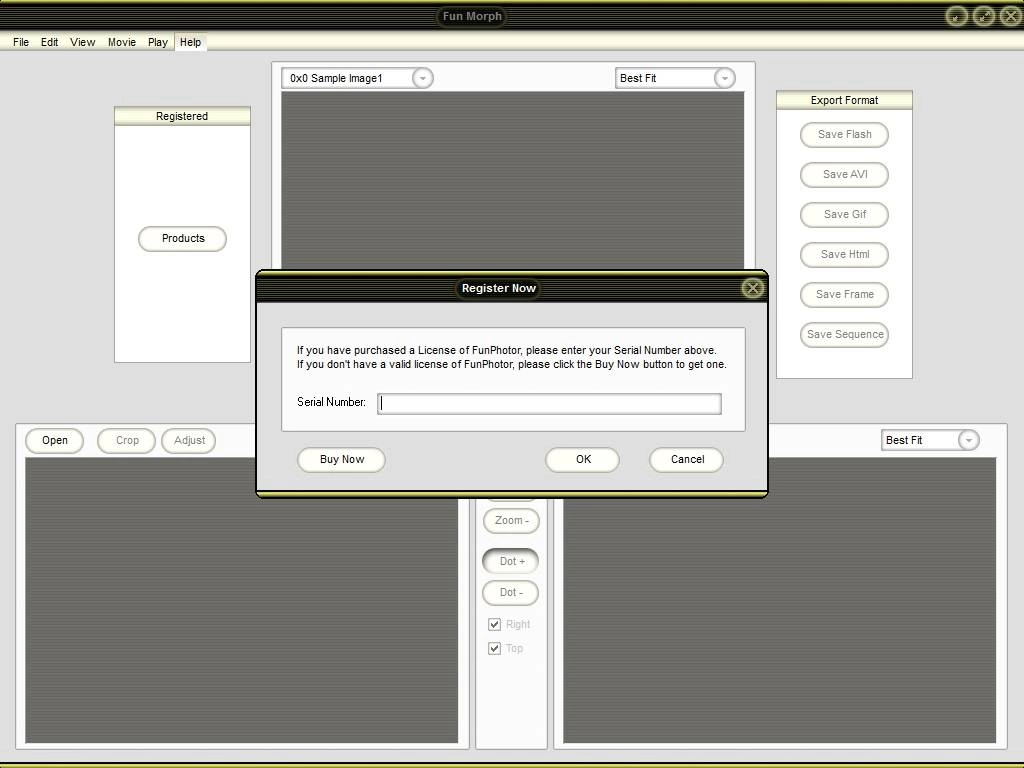Click Save Frame export button
1024x768 pixels.
pos(844,295)
